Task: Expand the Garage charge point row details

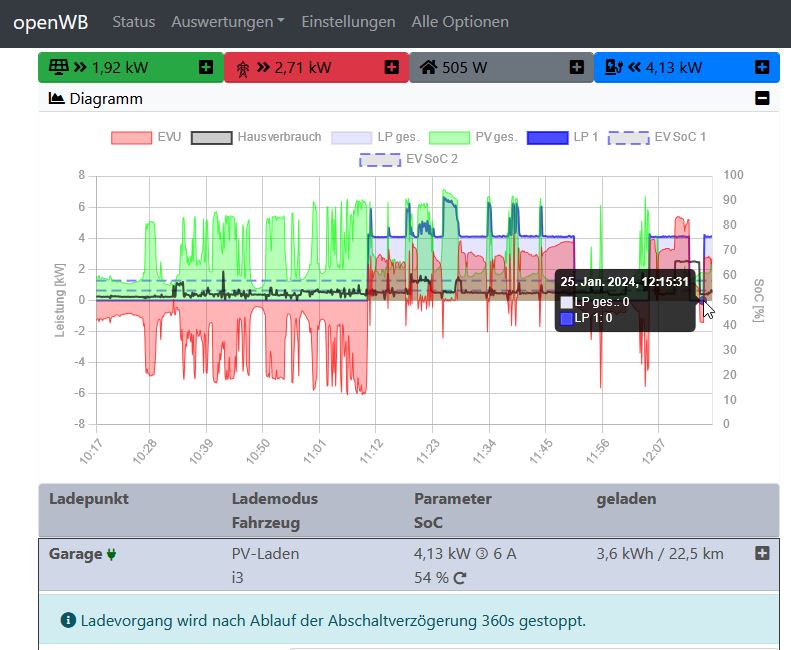Action: click(762, 553)
